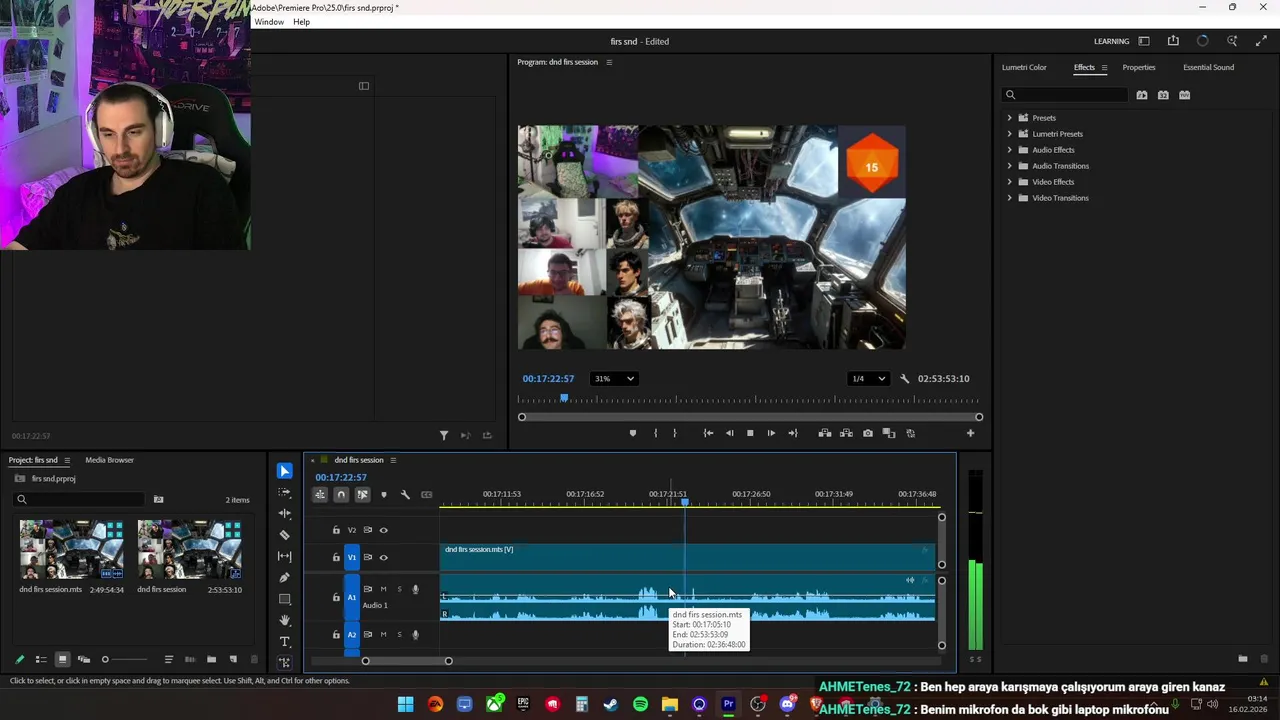Toggle lock on track V2
1280x720 pixels.
pyautogui.click(x=336, y=530)
